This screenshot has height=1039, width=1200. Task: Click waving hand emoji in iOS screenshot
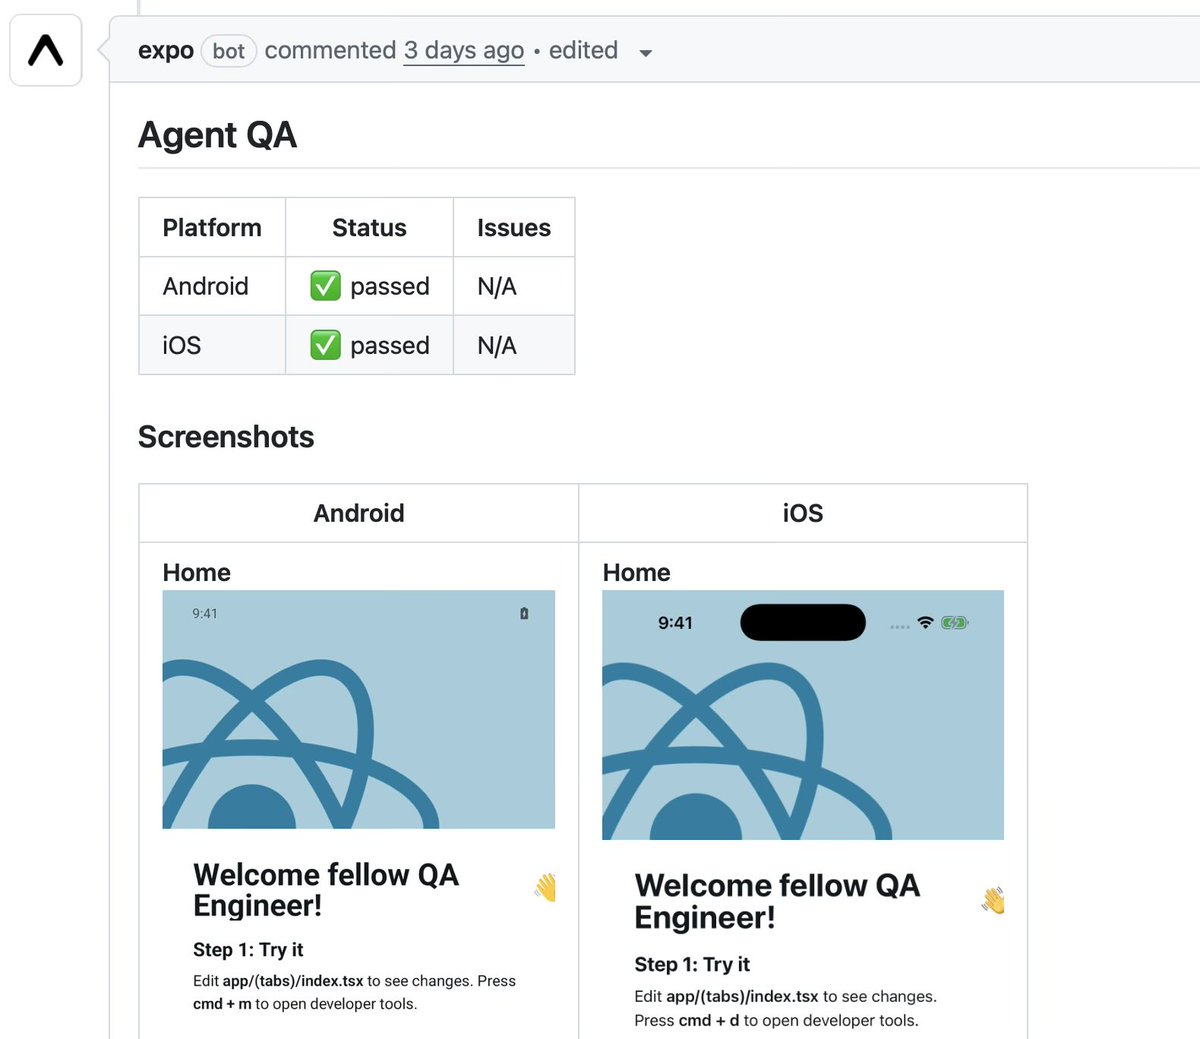point(993,900)
